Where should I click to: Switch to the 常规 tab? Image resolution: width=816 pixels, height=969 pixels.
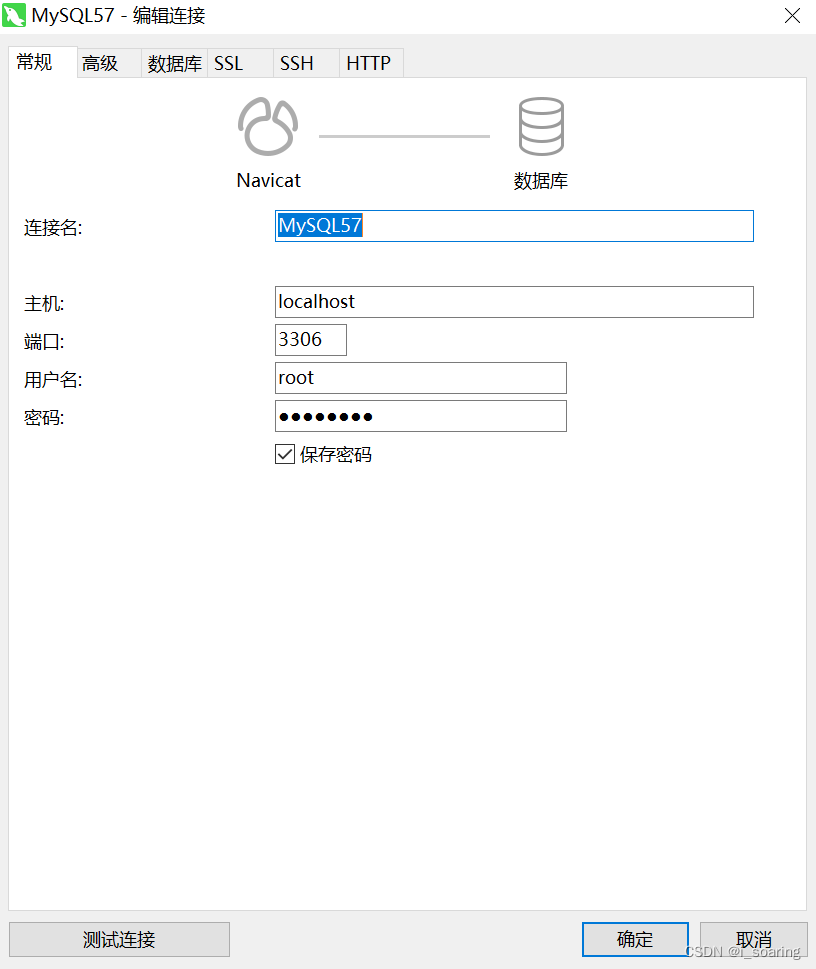(43, 62)
